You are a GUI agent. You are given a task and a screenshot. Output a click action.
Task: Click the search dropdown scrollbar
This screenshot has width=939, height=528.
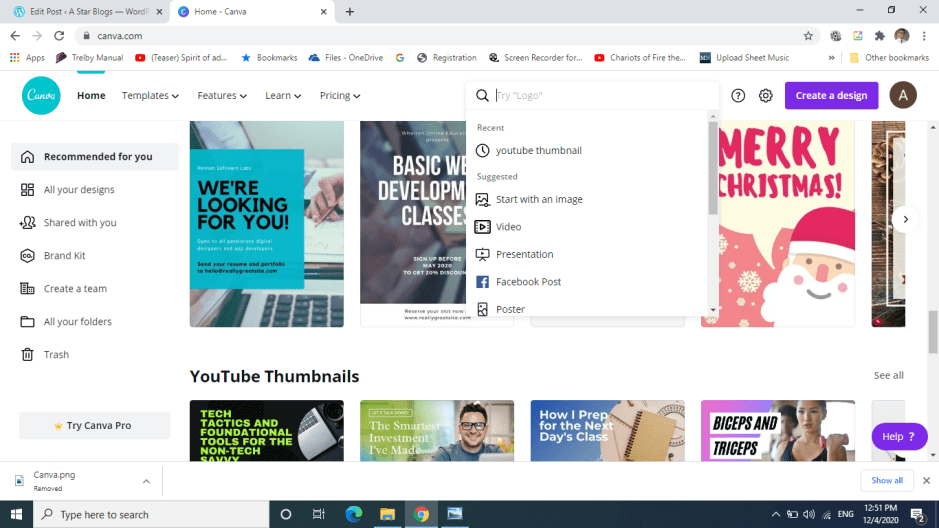pyautogui.click(x=712, y=168)
